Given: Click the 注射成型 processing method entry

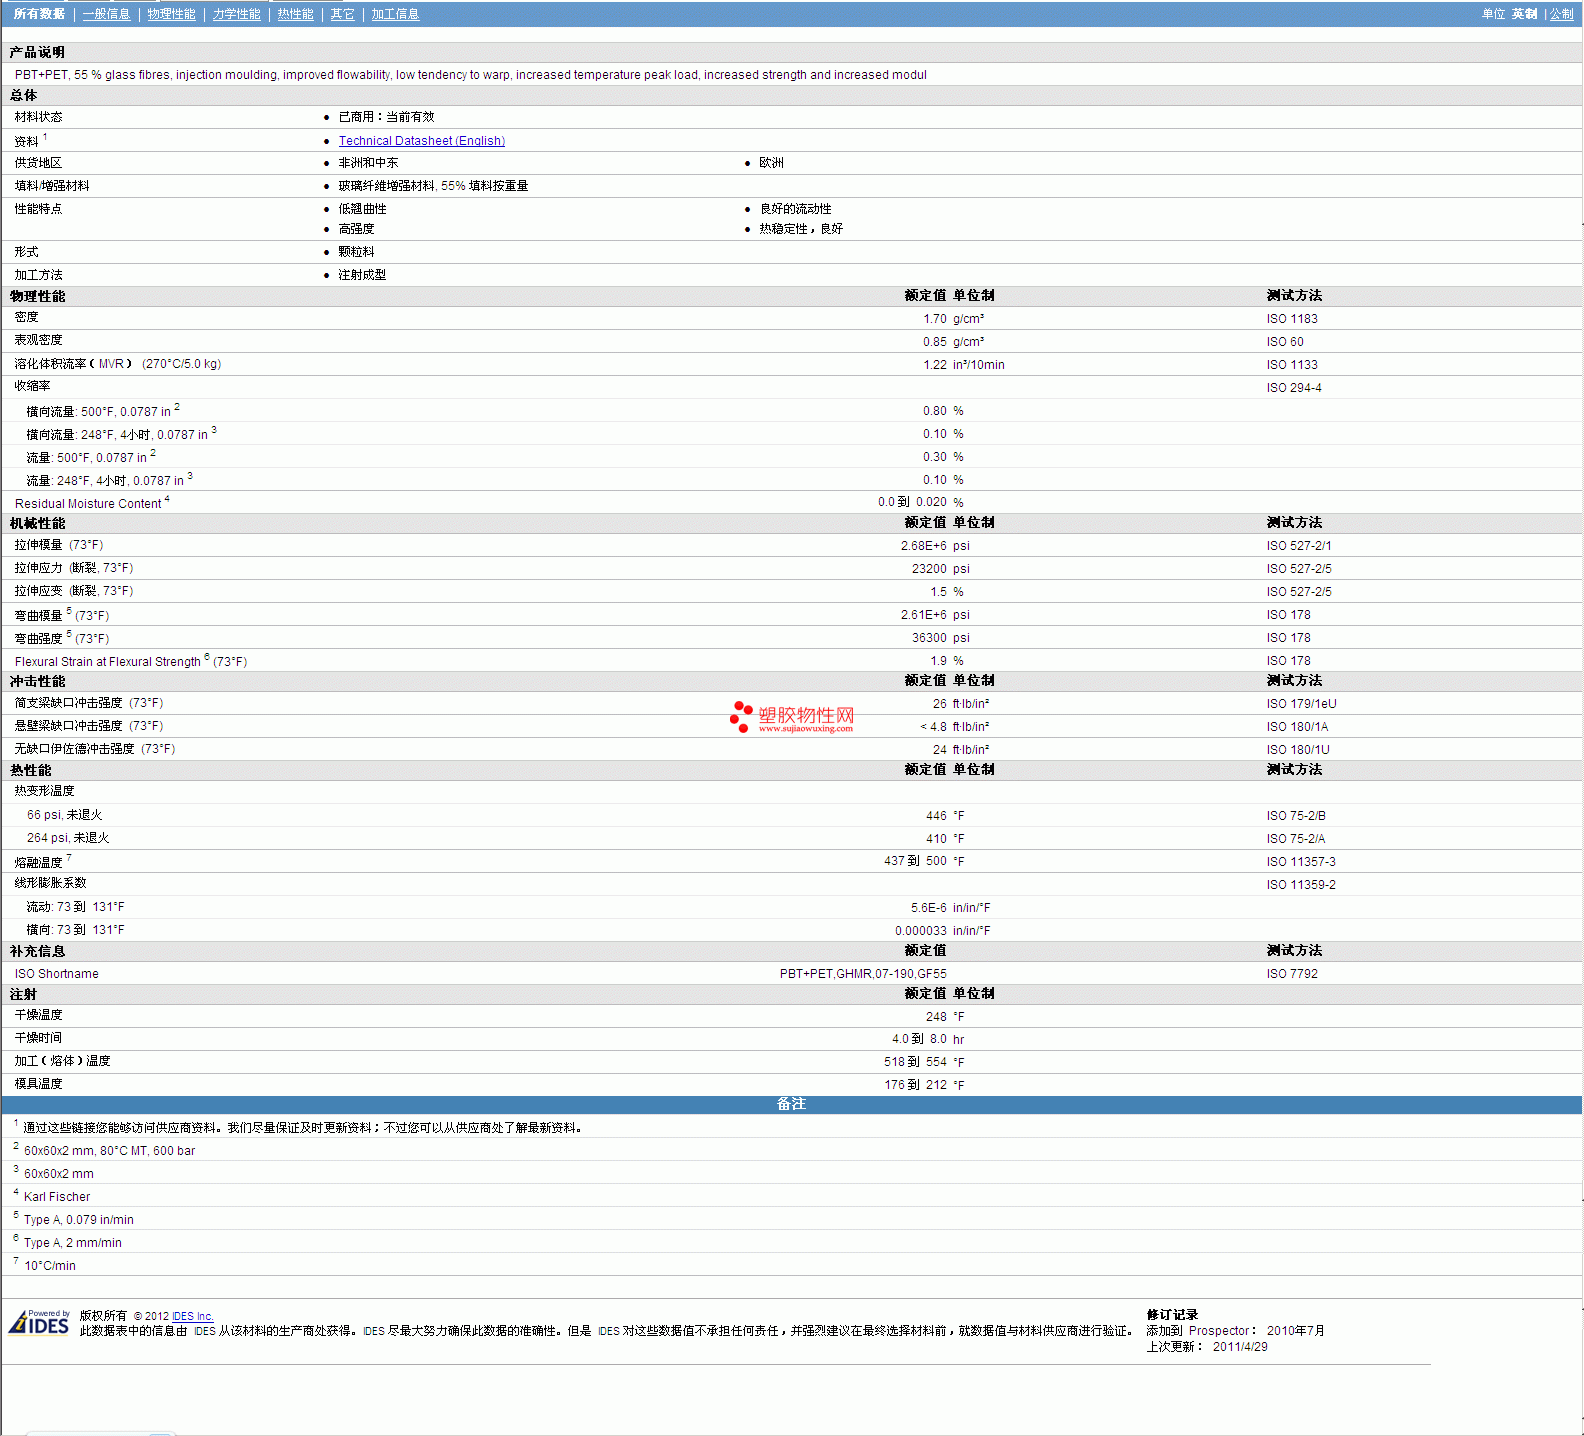Looking at the screenshot, I should (x=362, y=275).
